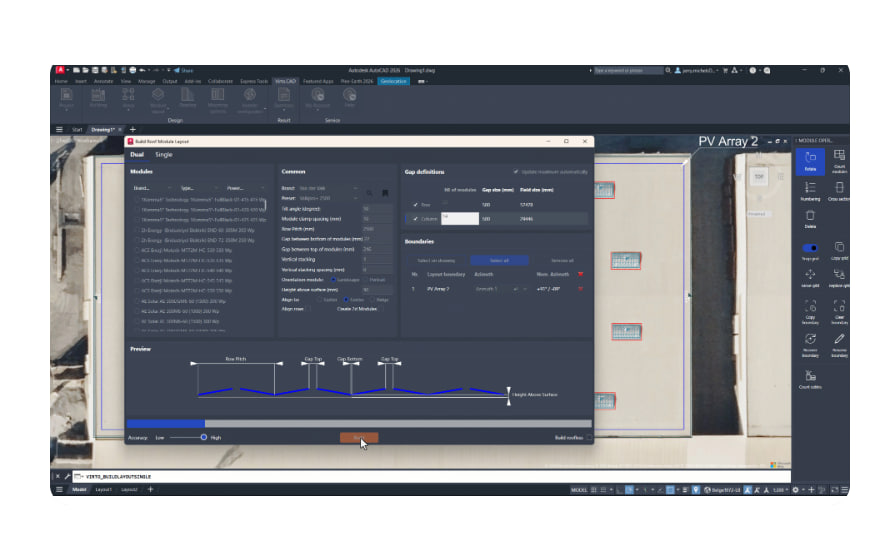
Task: Open the Brand filter dropdown in Modules
Action: click(x=152, y=188)
